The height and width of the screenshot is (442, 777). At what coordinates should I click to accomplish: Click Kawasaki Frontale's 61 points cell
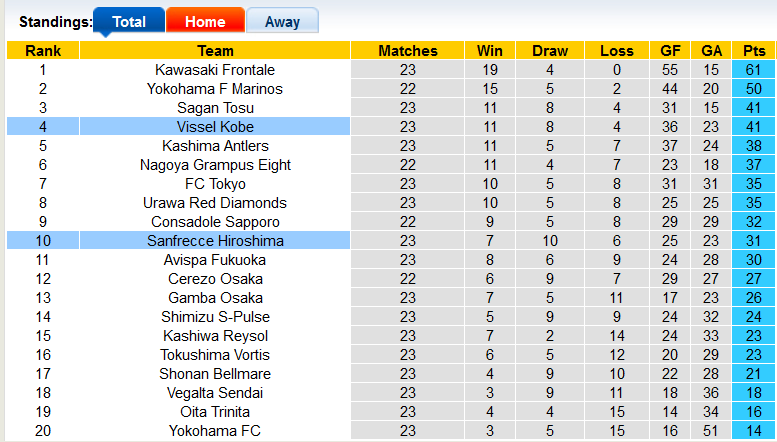click(x=753, y=70)
